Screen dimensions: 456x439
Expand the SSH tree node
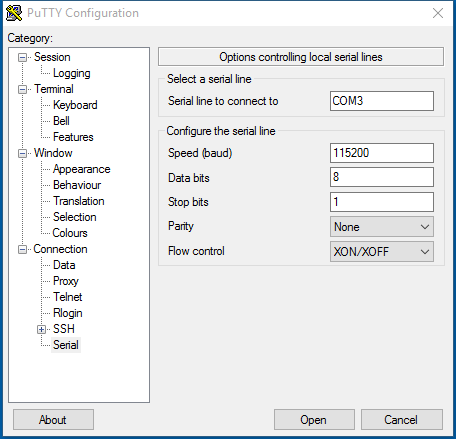coord(41,330)
